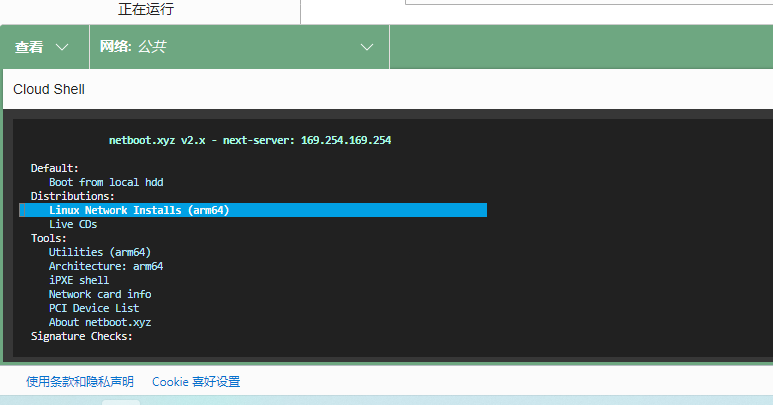
Task: Choose highlighted Linux Network Installs (arm64)
Action: 139,210
